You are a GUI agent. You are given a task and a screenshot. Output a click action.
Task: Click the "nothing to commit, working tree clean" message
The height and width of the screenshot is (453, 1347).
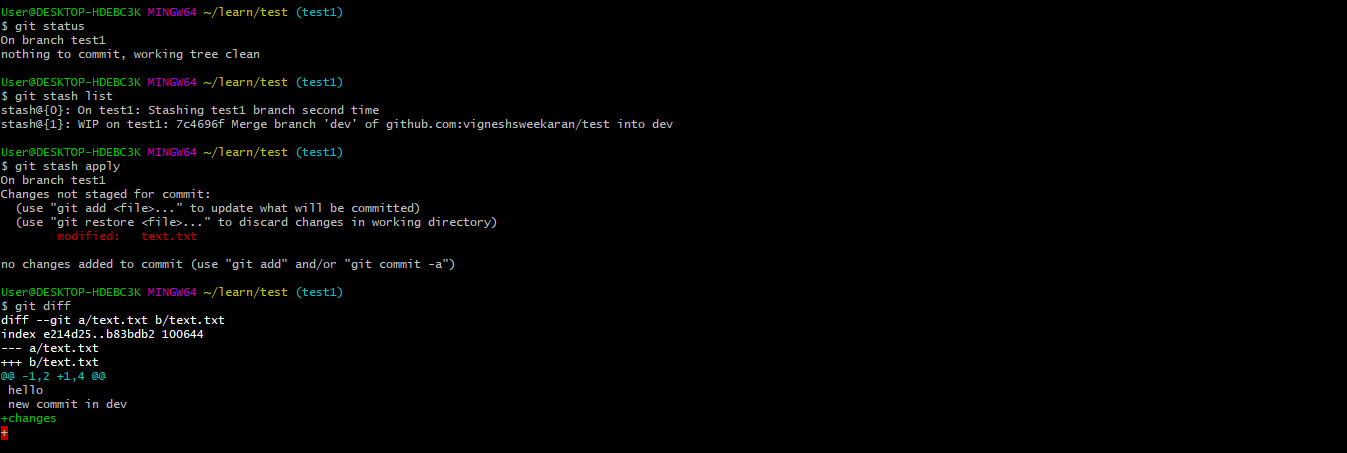coord(130,53)
